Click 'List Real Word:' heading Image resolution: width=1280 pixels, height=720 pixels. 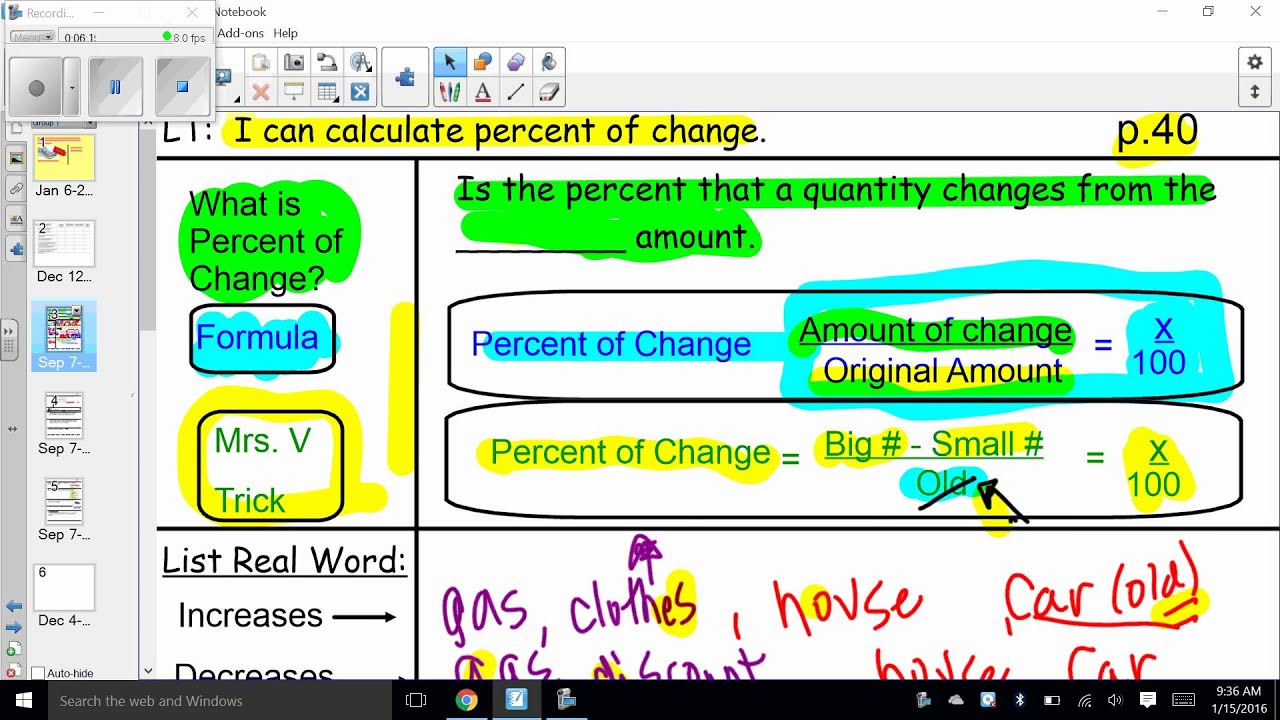coord(285,560)
